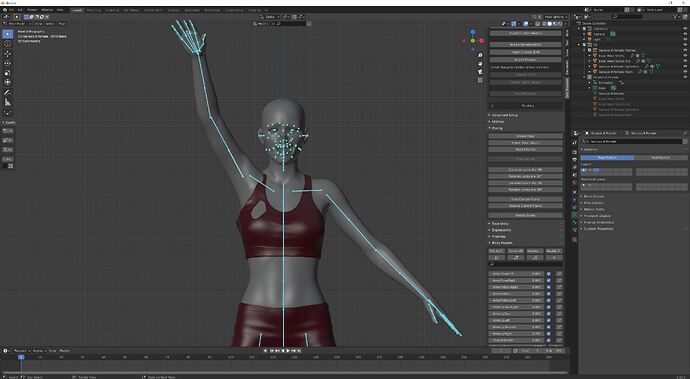Activate the 3D Cursor tool
Viewport: 690px width, 379px height.
tap(7, 44)
